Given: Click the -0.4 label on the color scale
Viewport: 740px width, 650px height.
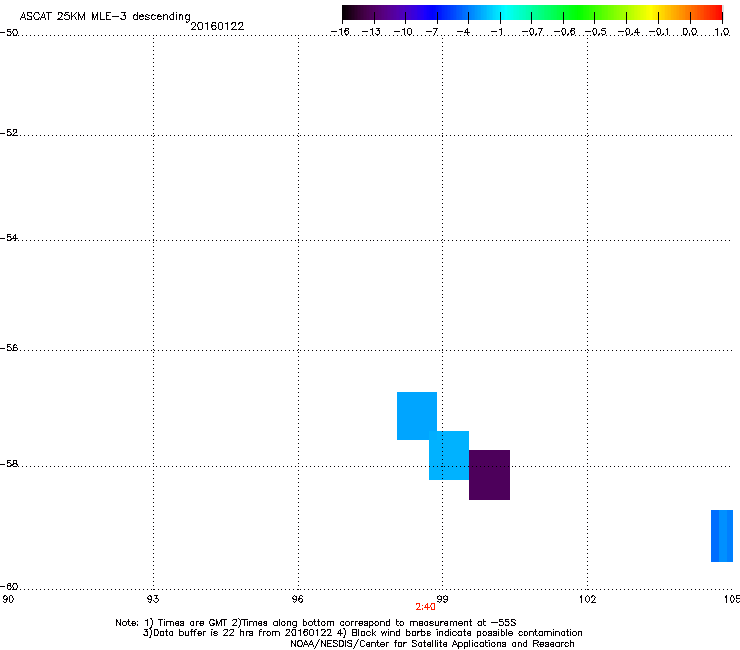Looking at the screenshot, I should [x=629, y=32].
